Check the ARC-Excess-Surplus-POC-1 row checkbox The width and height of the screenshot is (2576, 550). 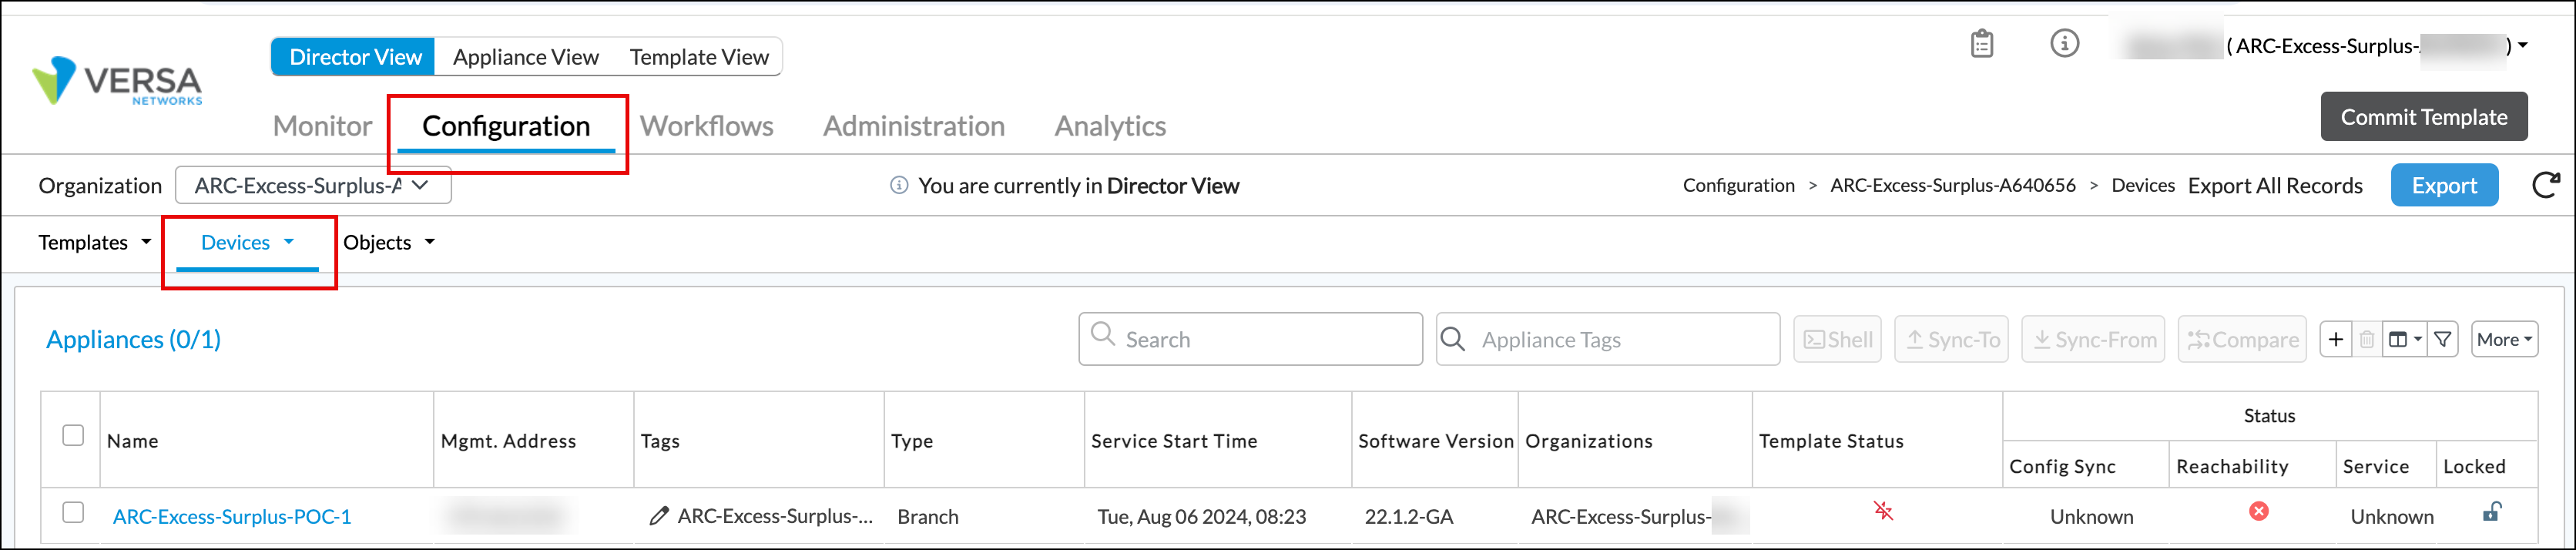[73, 513]
